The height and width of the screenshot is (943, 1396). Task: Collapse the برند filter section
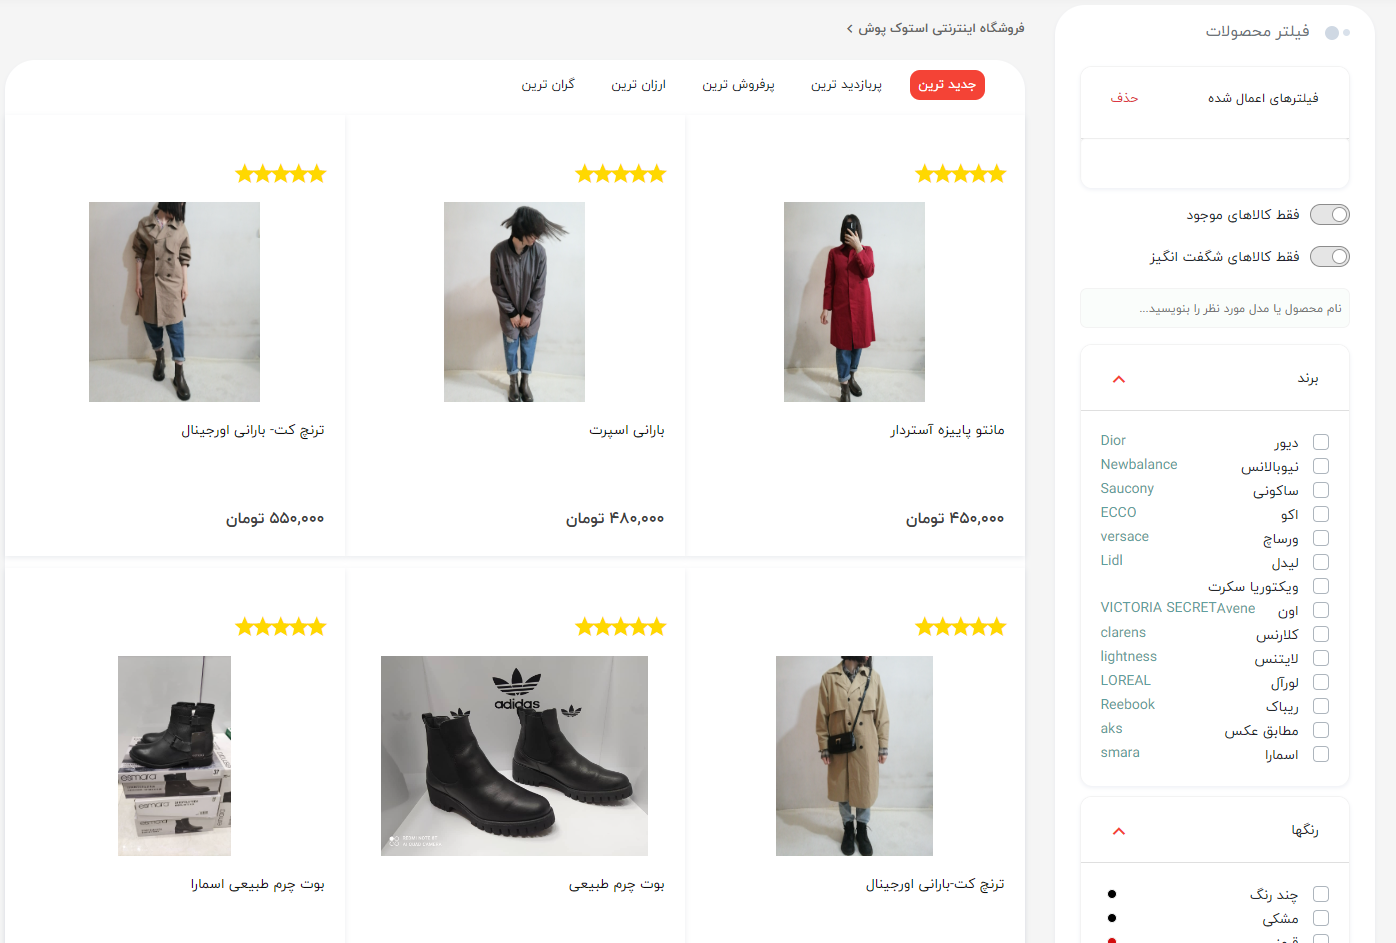(x=1119, y=379)
